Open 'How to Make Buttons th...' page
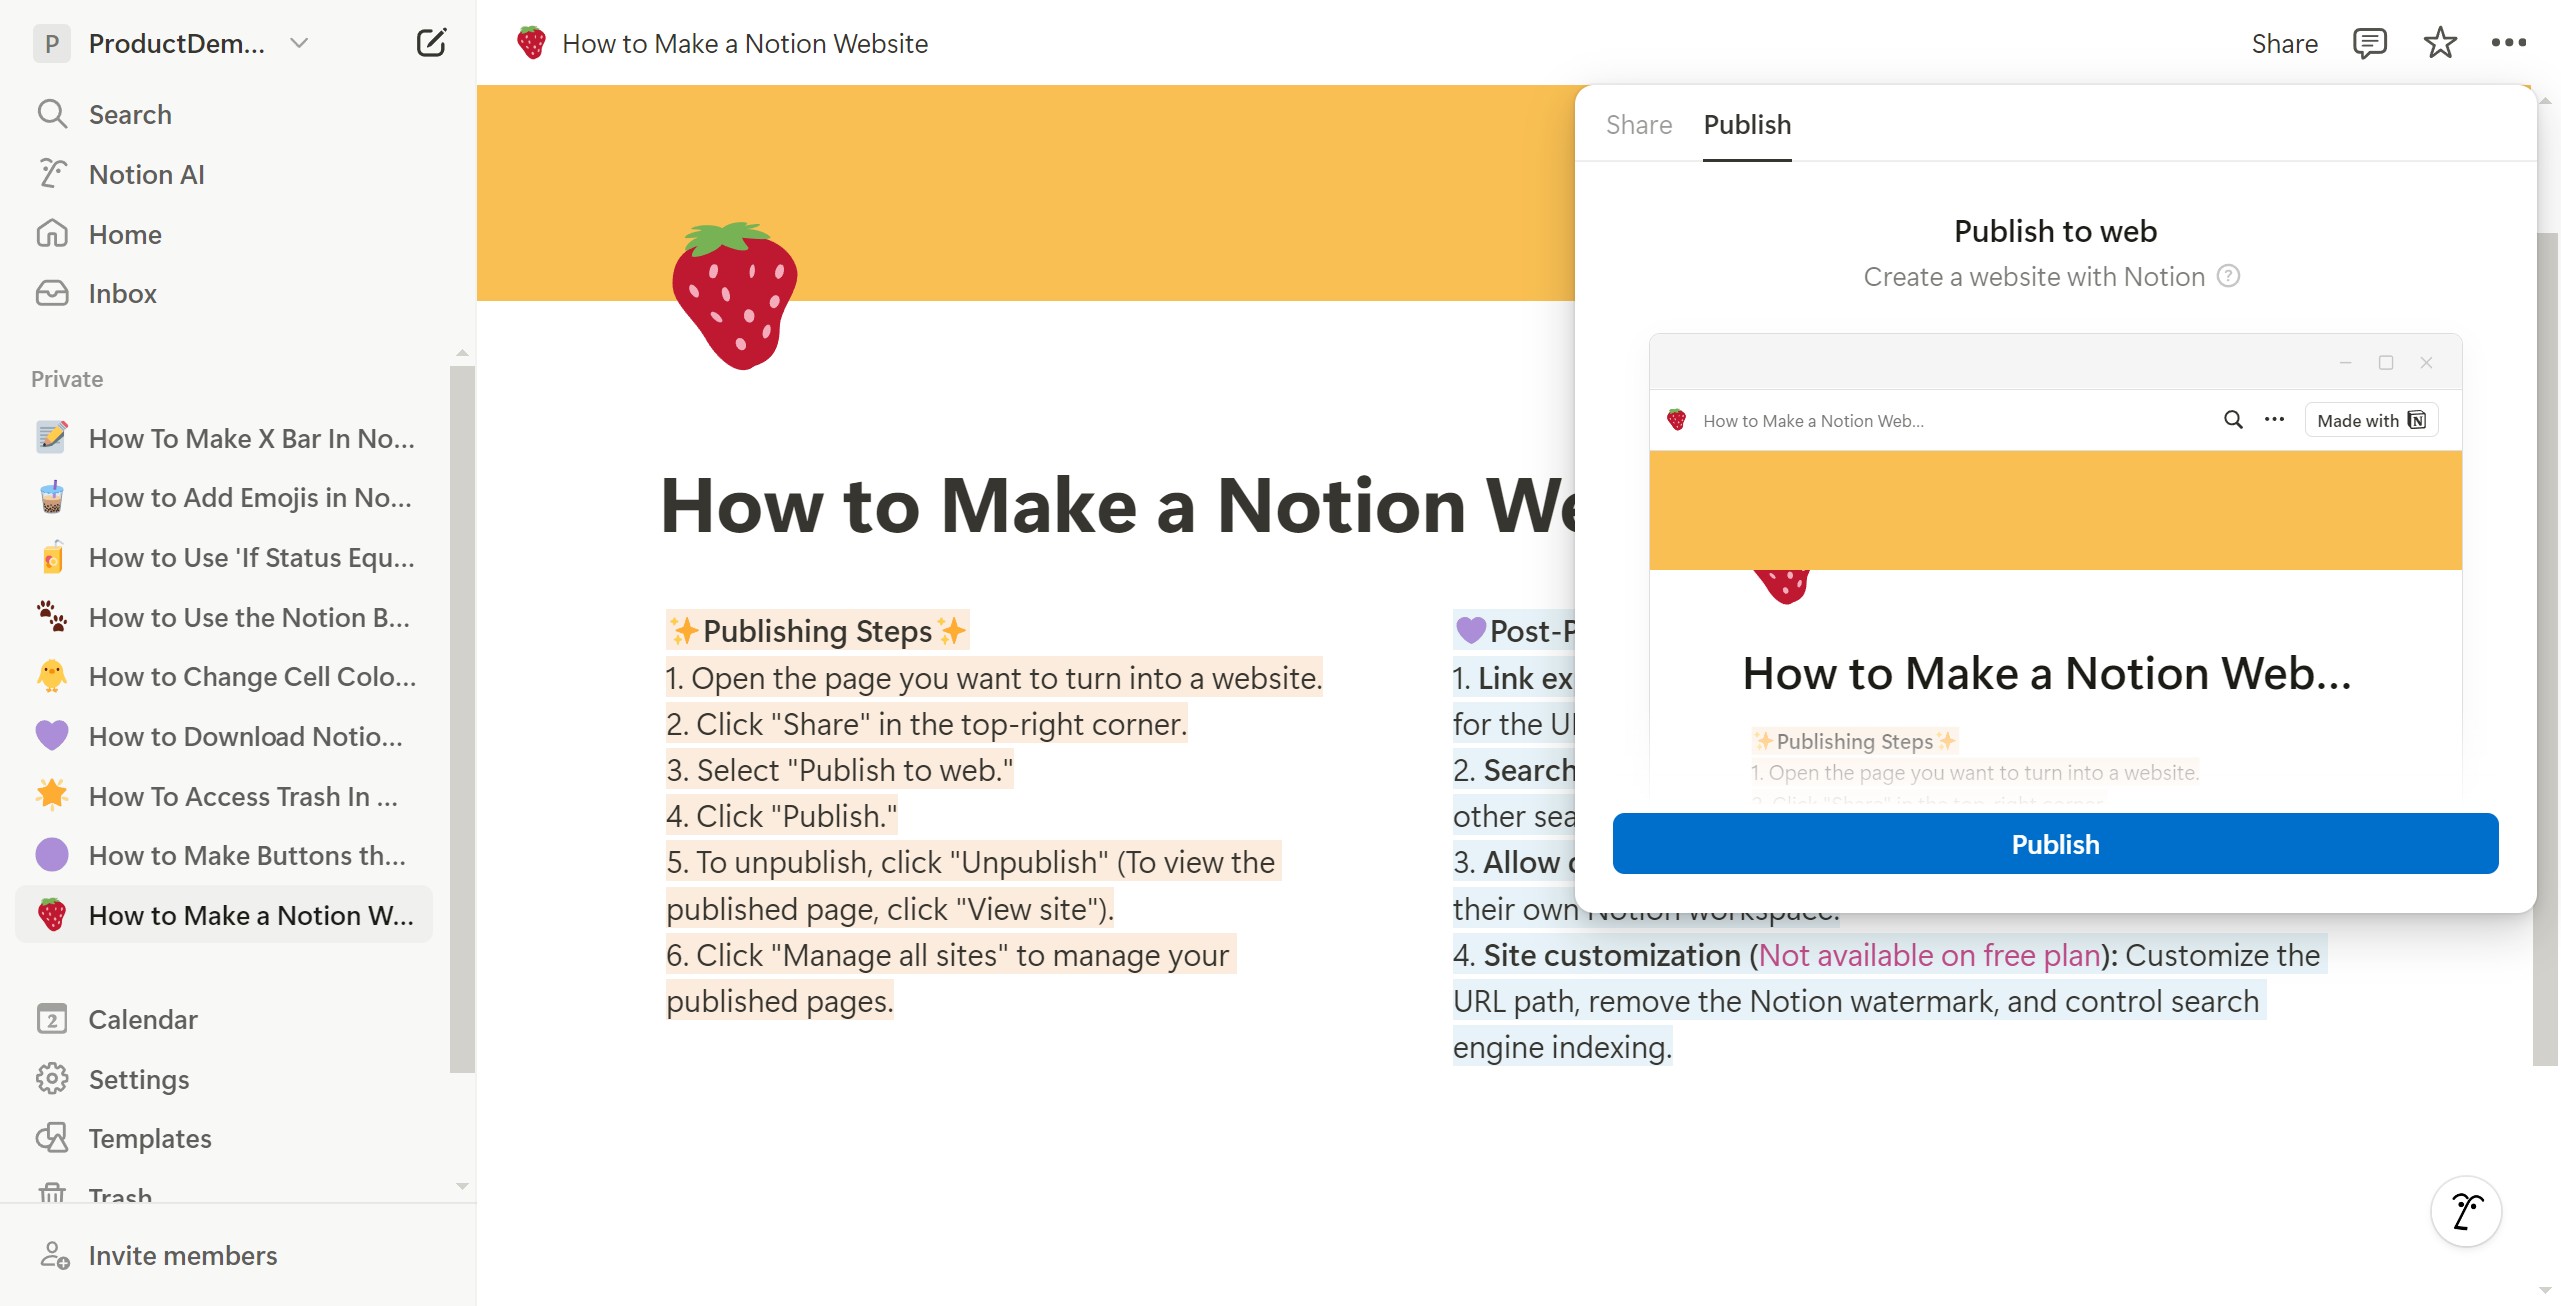The width and height of the screenshot is (2561, 1306). [225, 855]
